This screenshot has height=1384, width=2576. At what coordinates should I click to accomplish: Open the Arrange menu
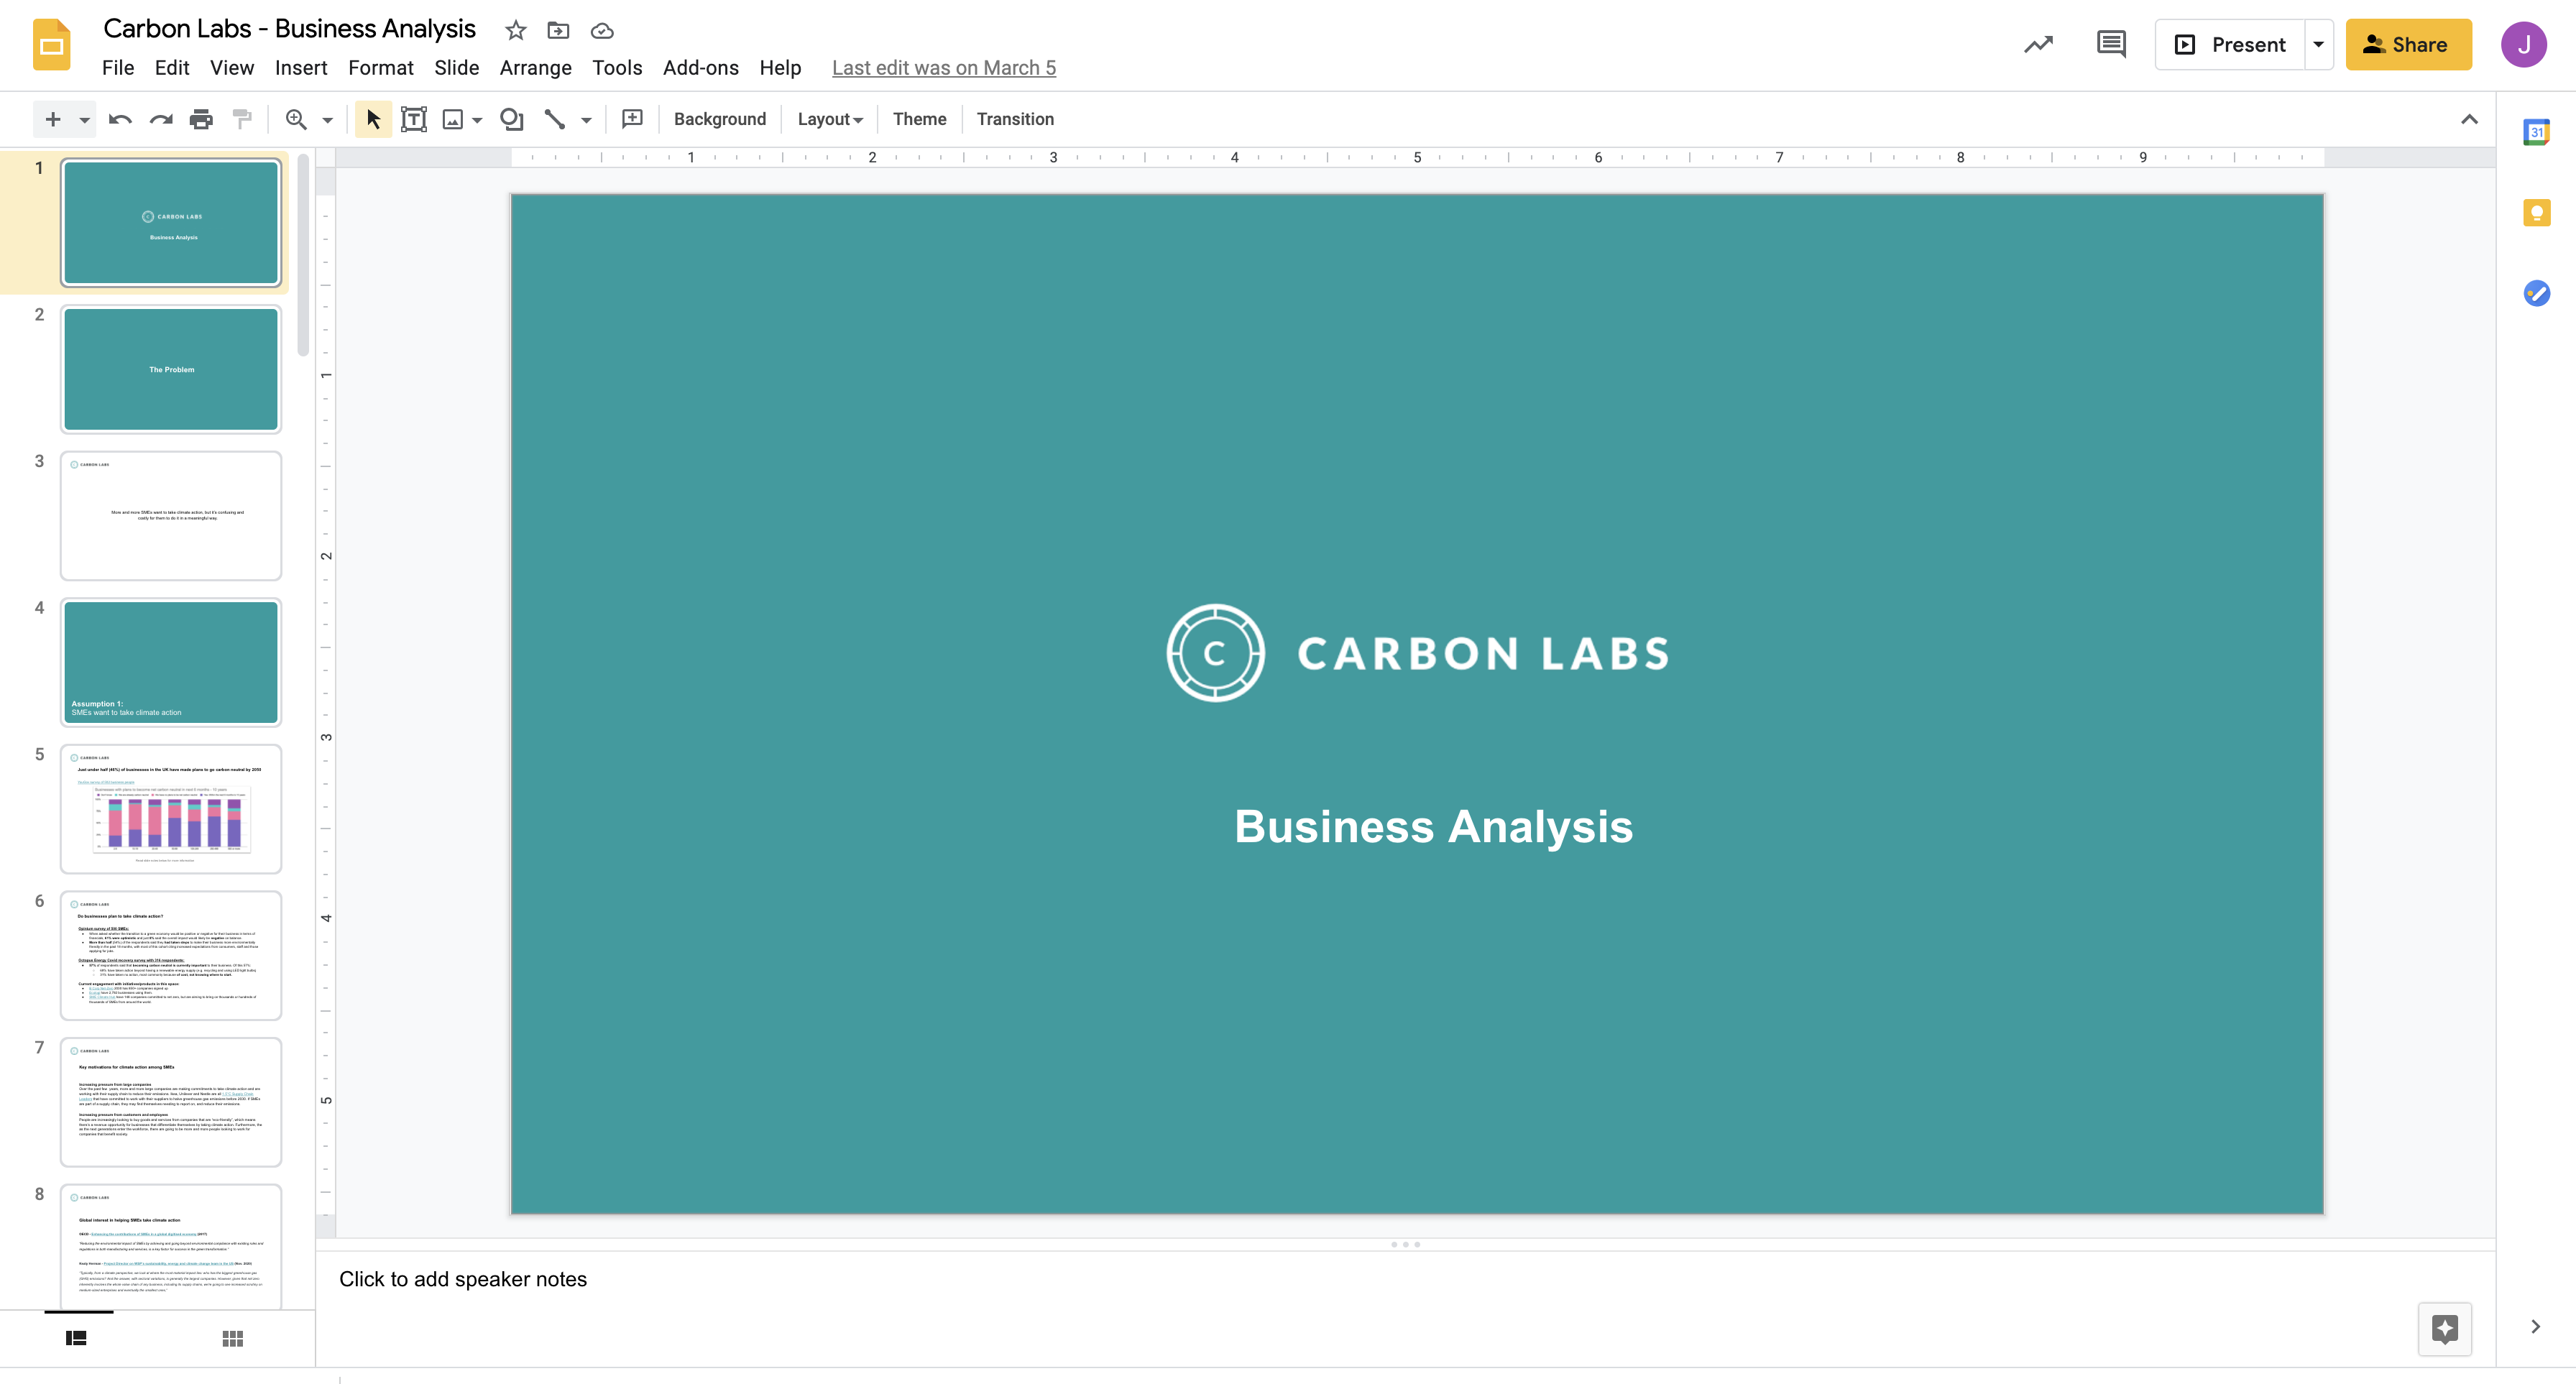tap(535, 68)
